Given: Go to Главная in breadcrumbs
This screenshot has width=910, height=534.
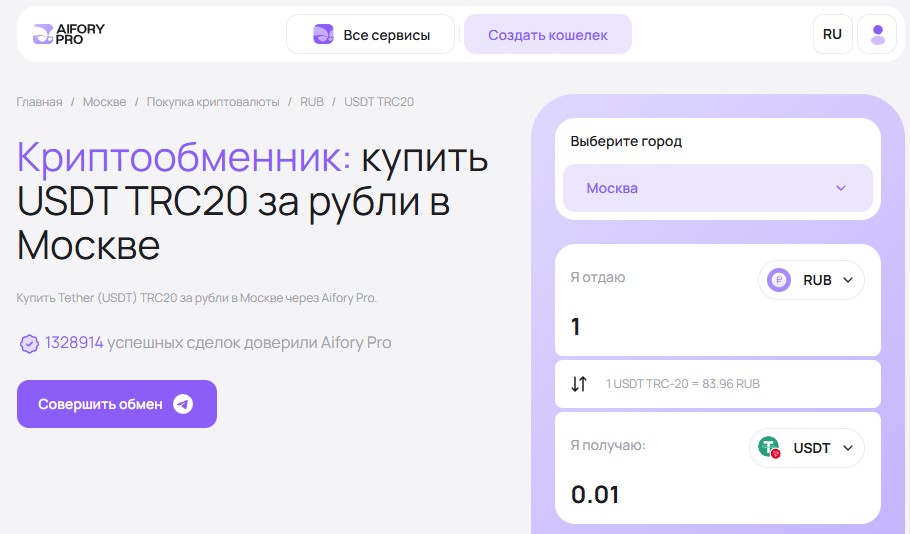Looking at the screenshot, I should click(x=39, y=102).
